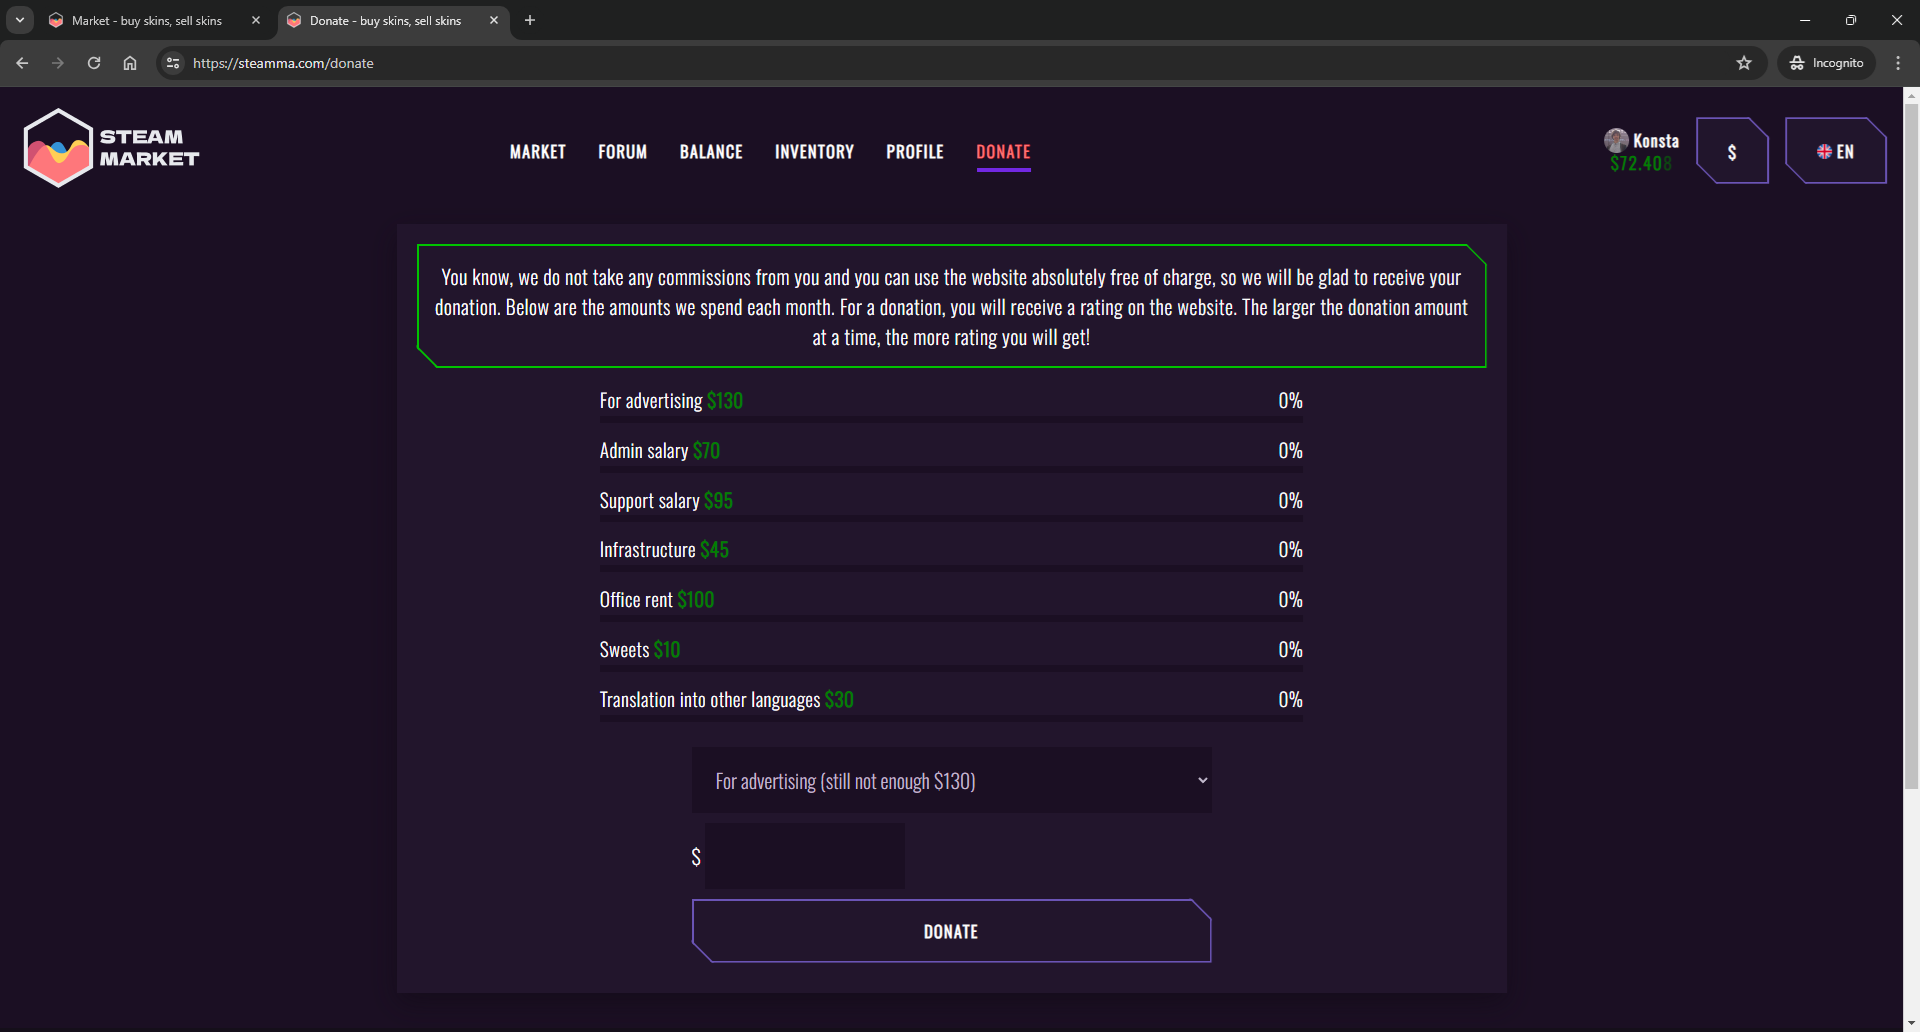Expand the donation purpose dropdown
This screenshot has height=1032, width=1920.
click(951, 781)
